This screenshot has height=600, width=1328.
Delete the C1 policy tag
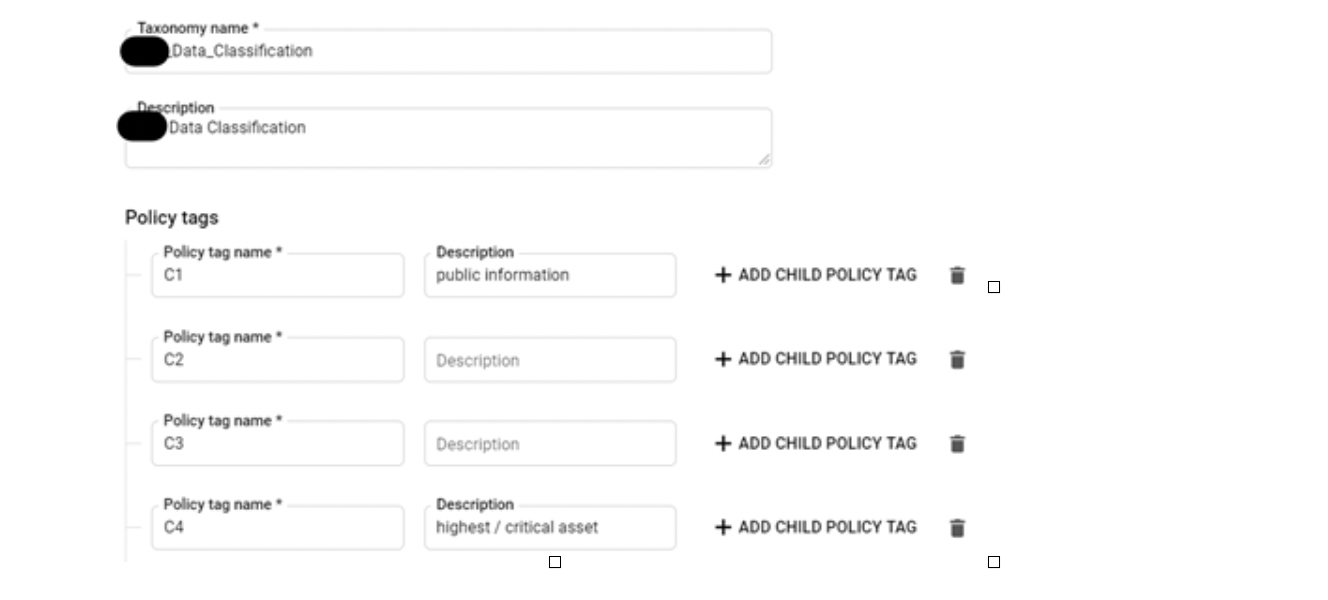pos(956,275)
